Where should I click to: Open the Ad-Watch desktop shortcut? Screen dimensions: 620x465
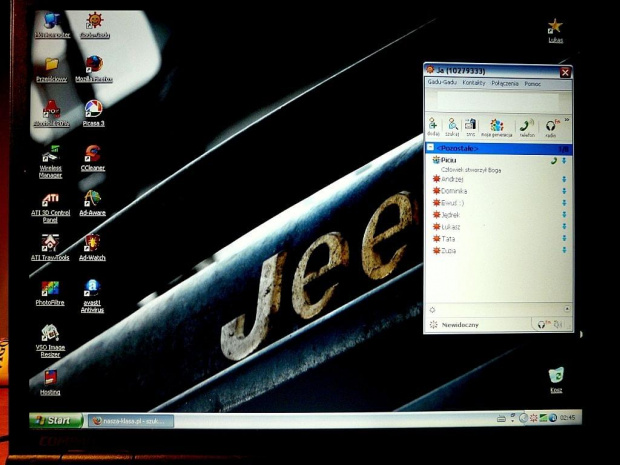click(x=92, y=248)
